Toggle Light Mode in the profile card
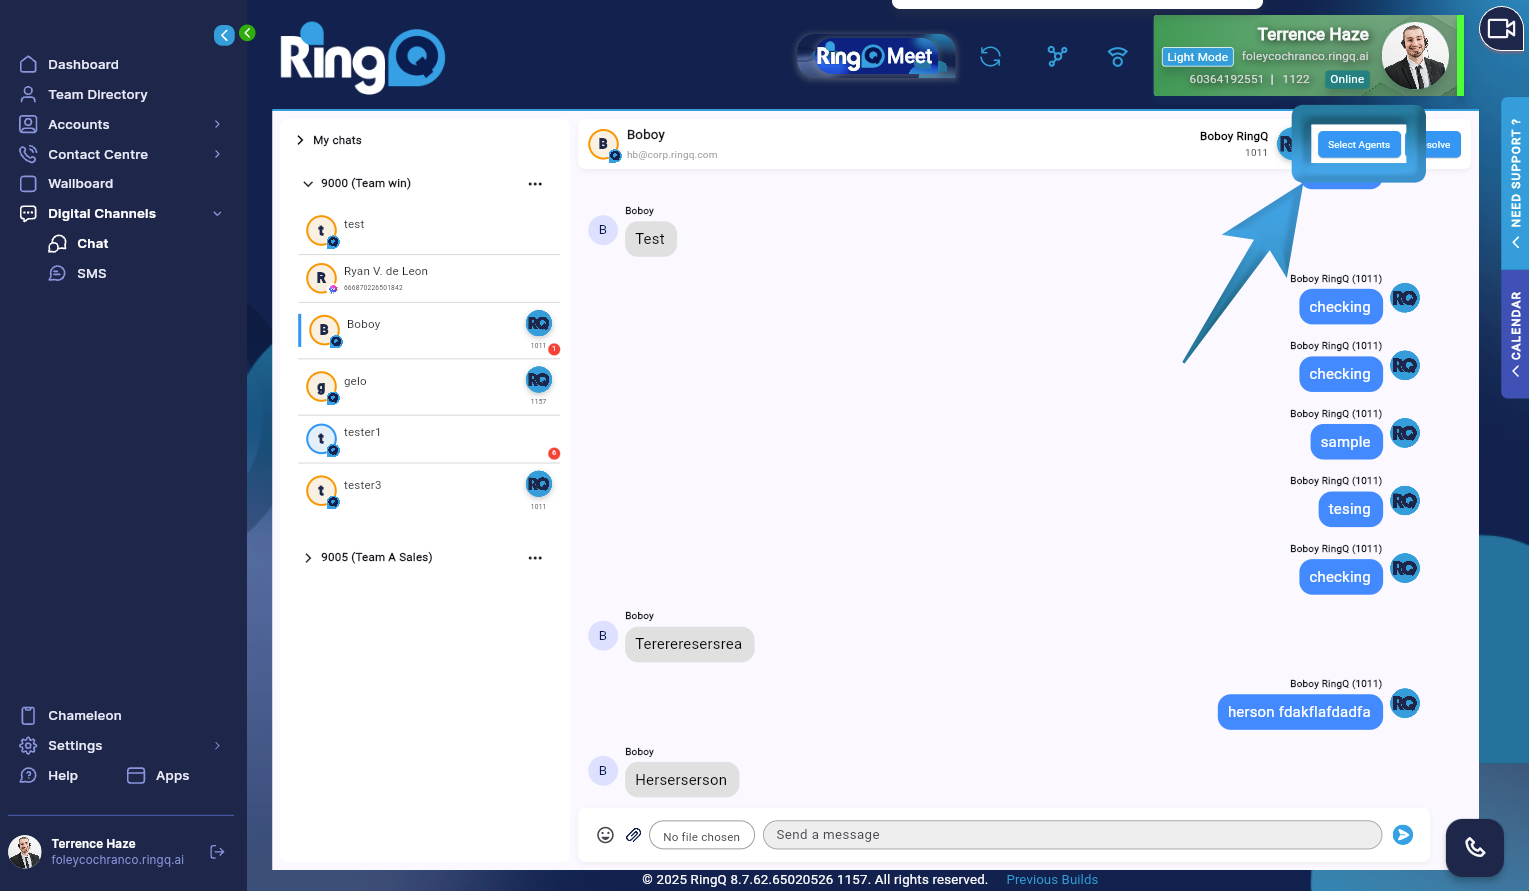This screenshot has height=891, width=1529. click(1197, 57)
